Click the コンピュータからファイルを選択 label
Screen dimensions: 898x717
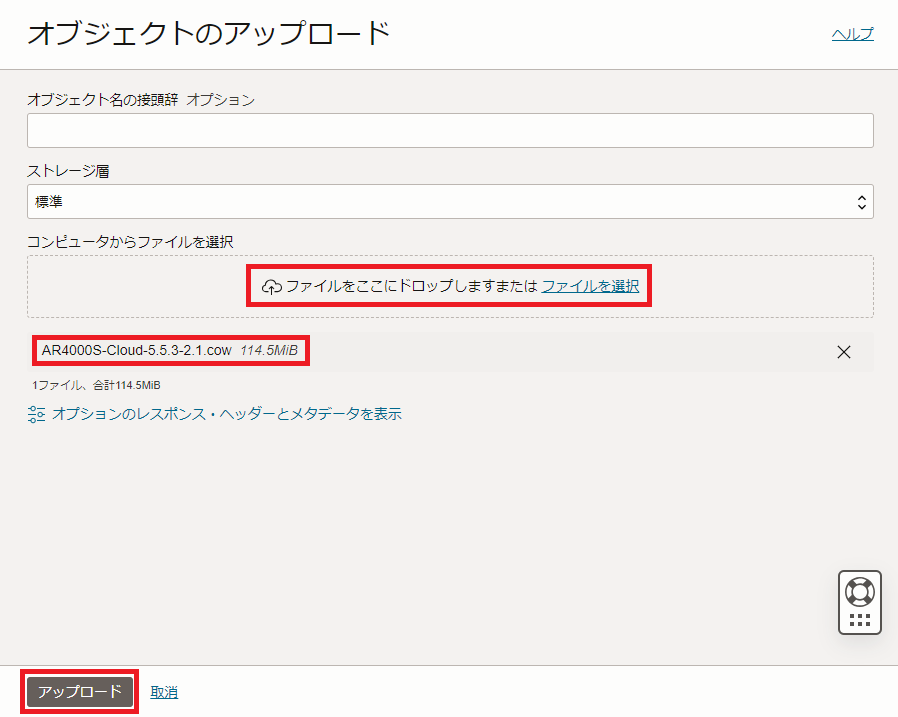130,241
